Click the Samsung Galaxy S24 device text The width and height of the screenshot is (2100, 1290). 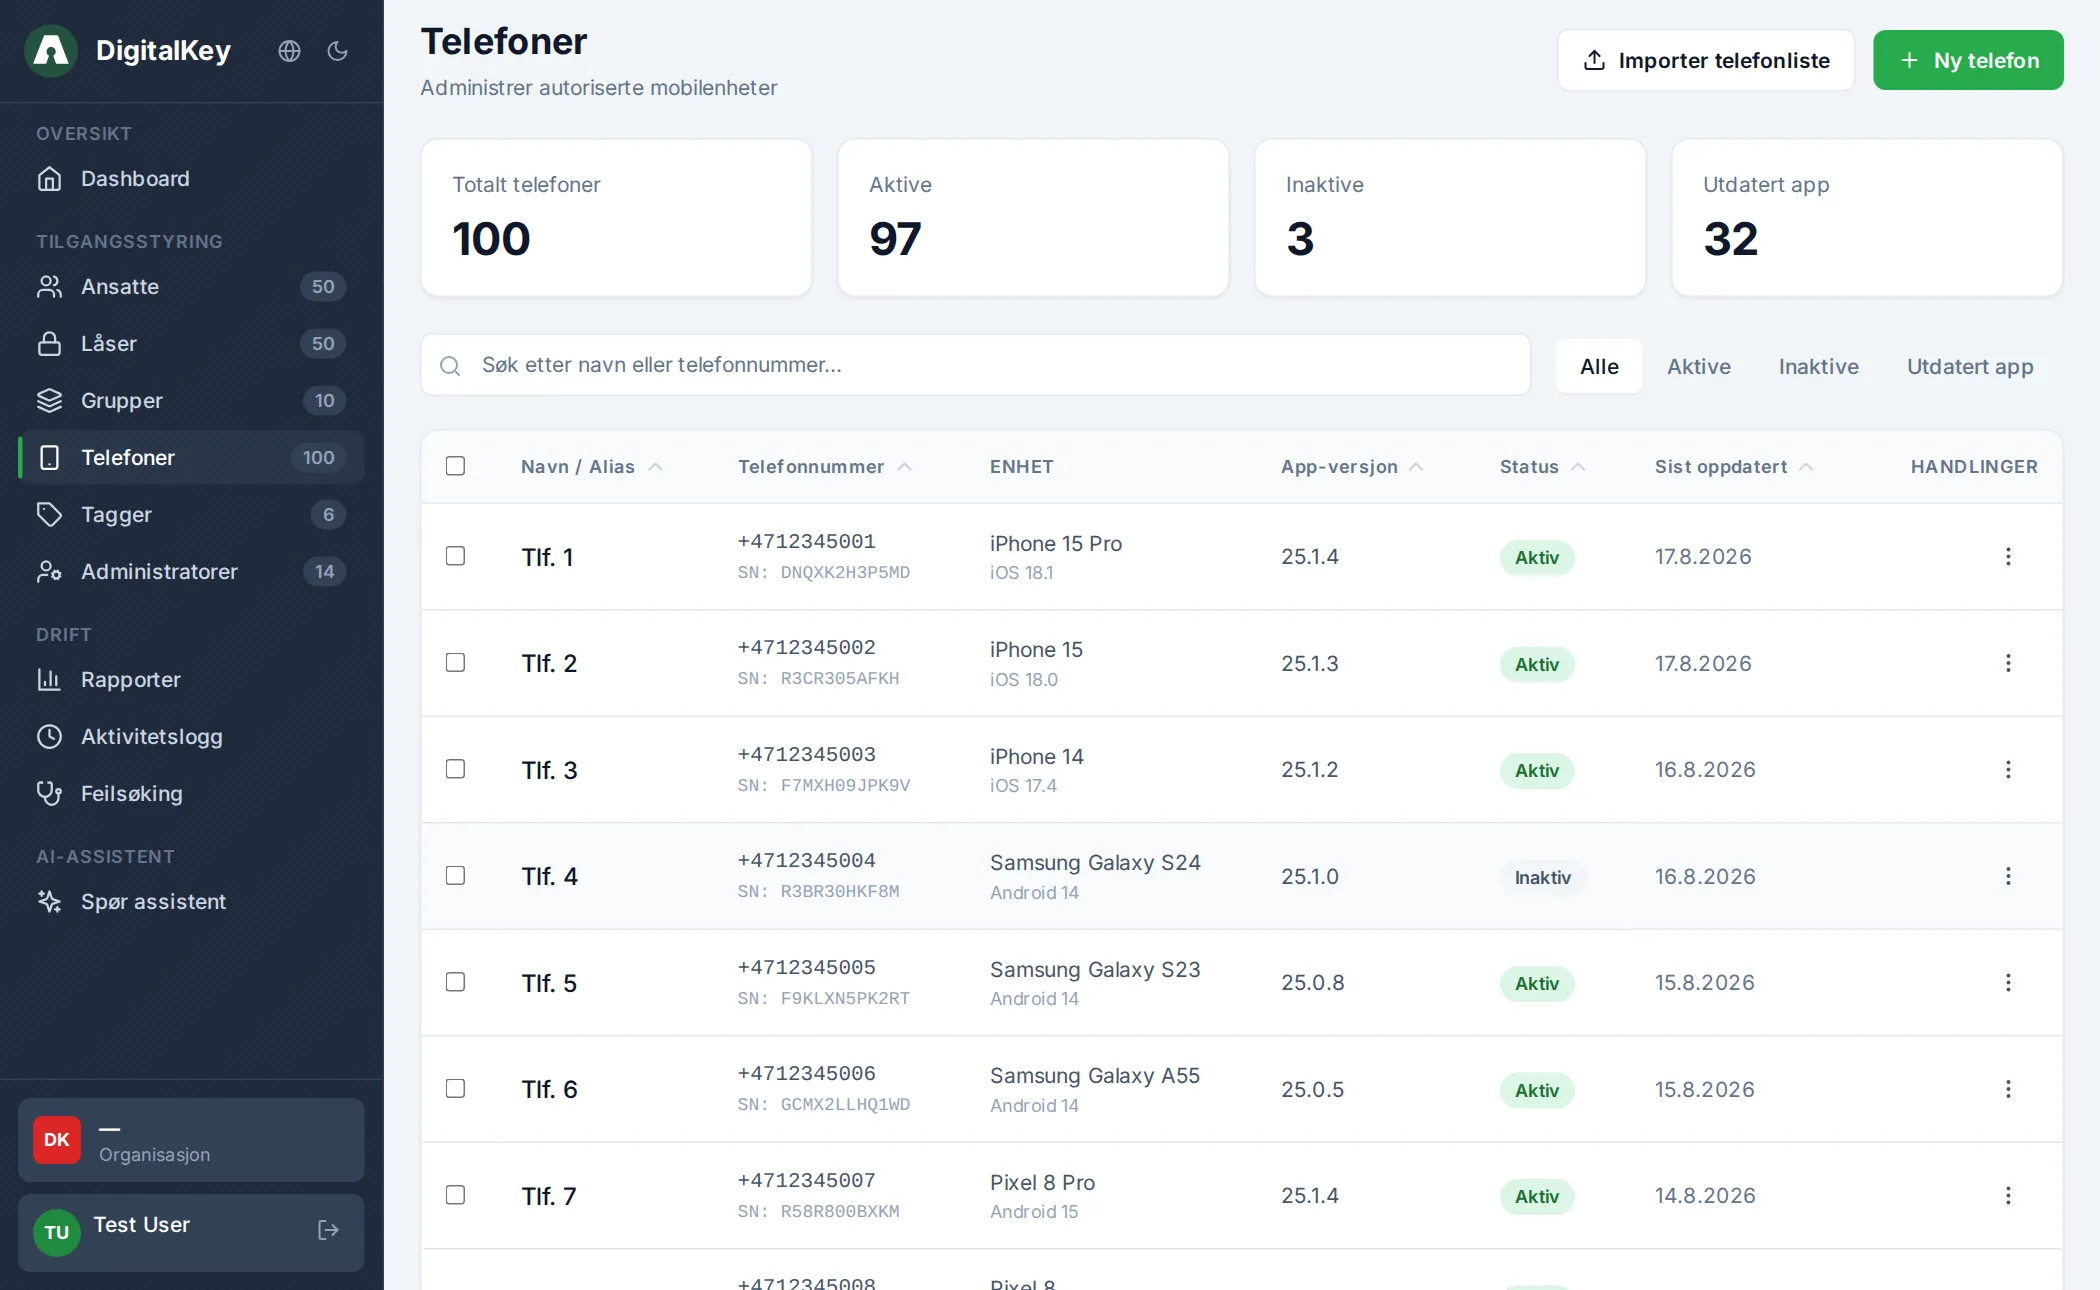click(1095, 863)
